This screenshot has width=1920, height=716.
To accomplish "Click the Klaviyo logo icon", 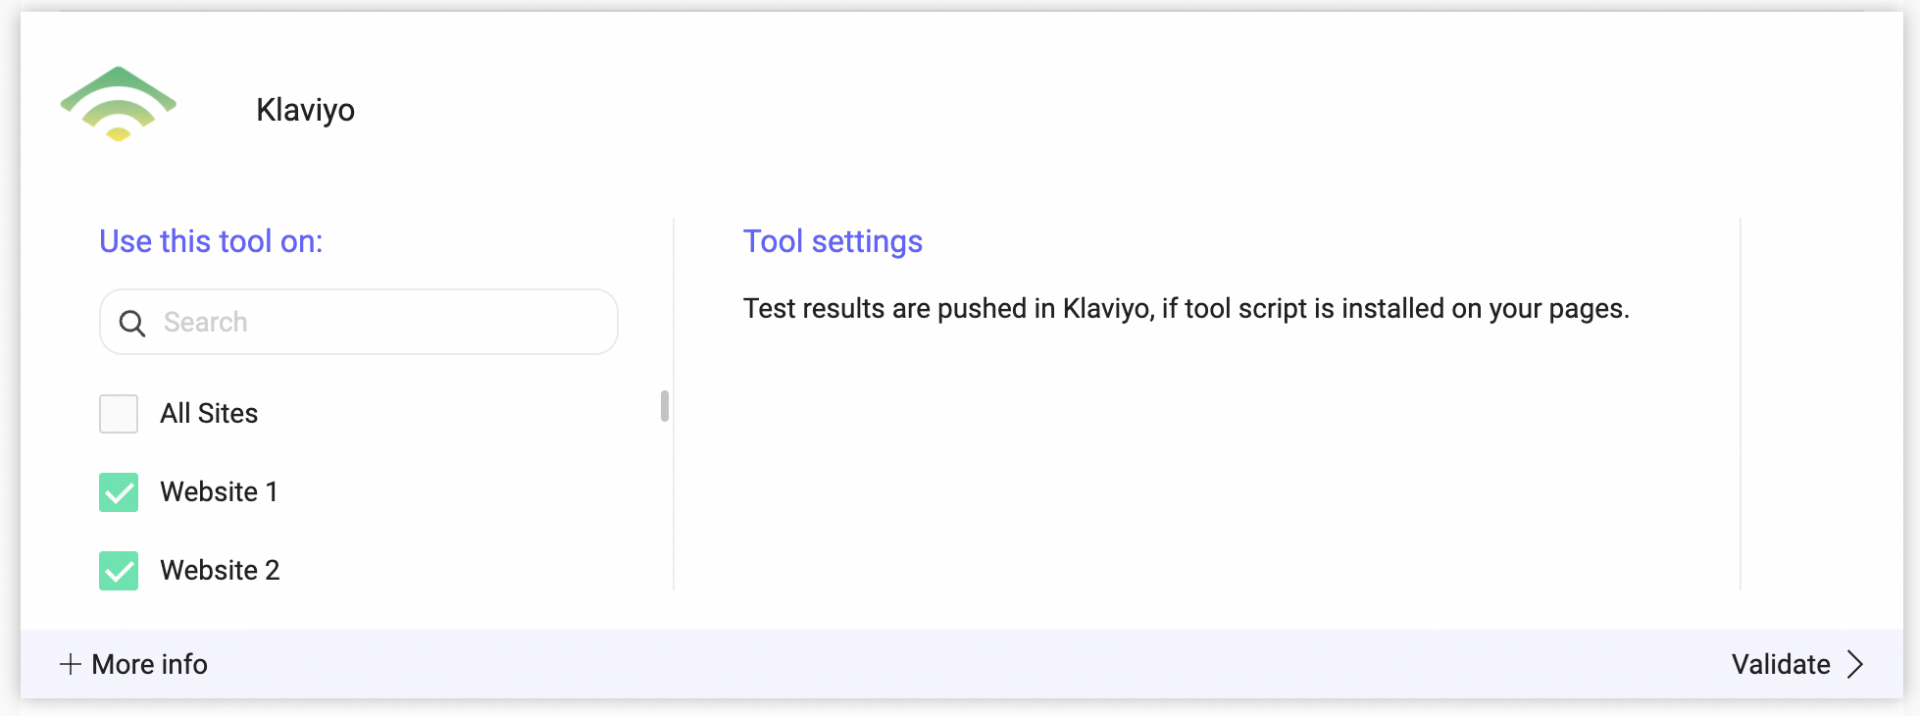I will click(118, 104).
